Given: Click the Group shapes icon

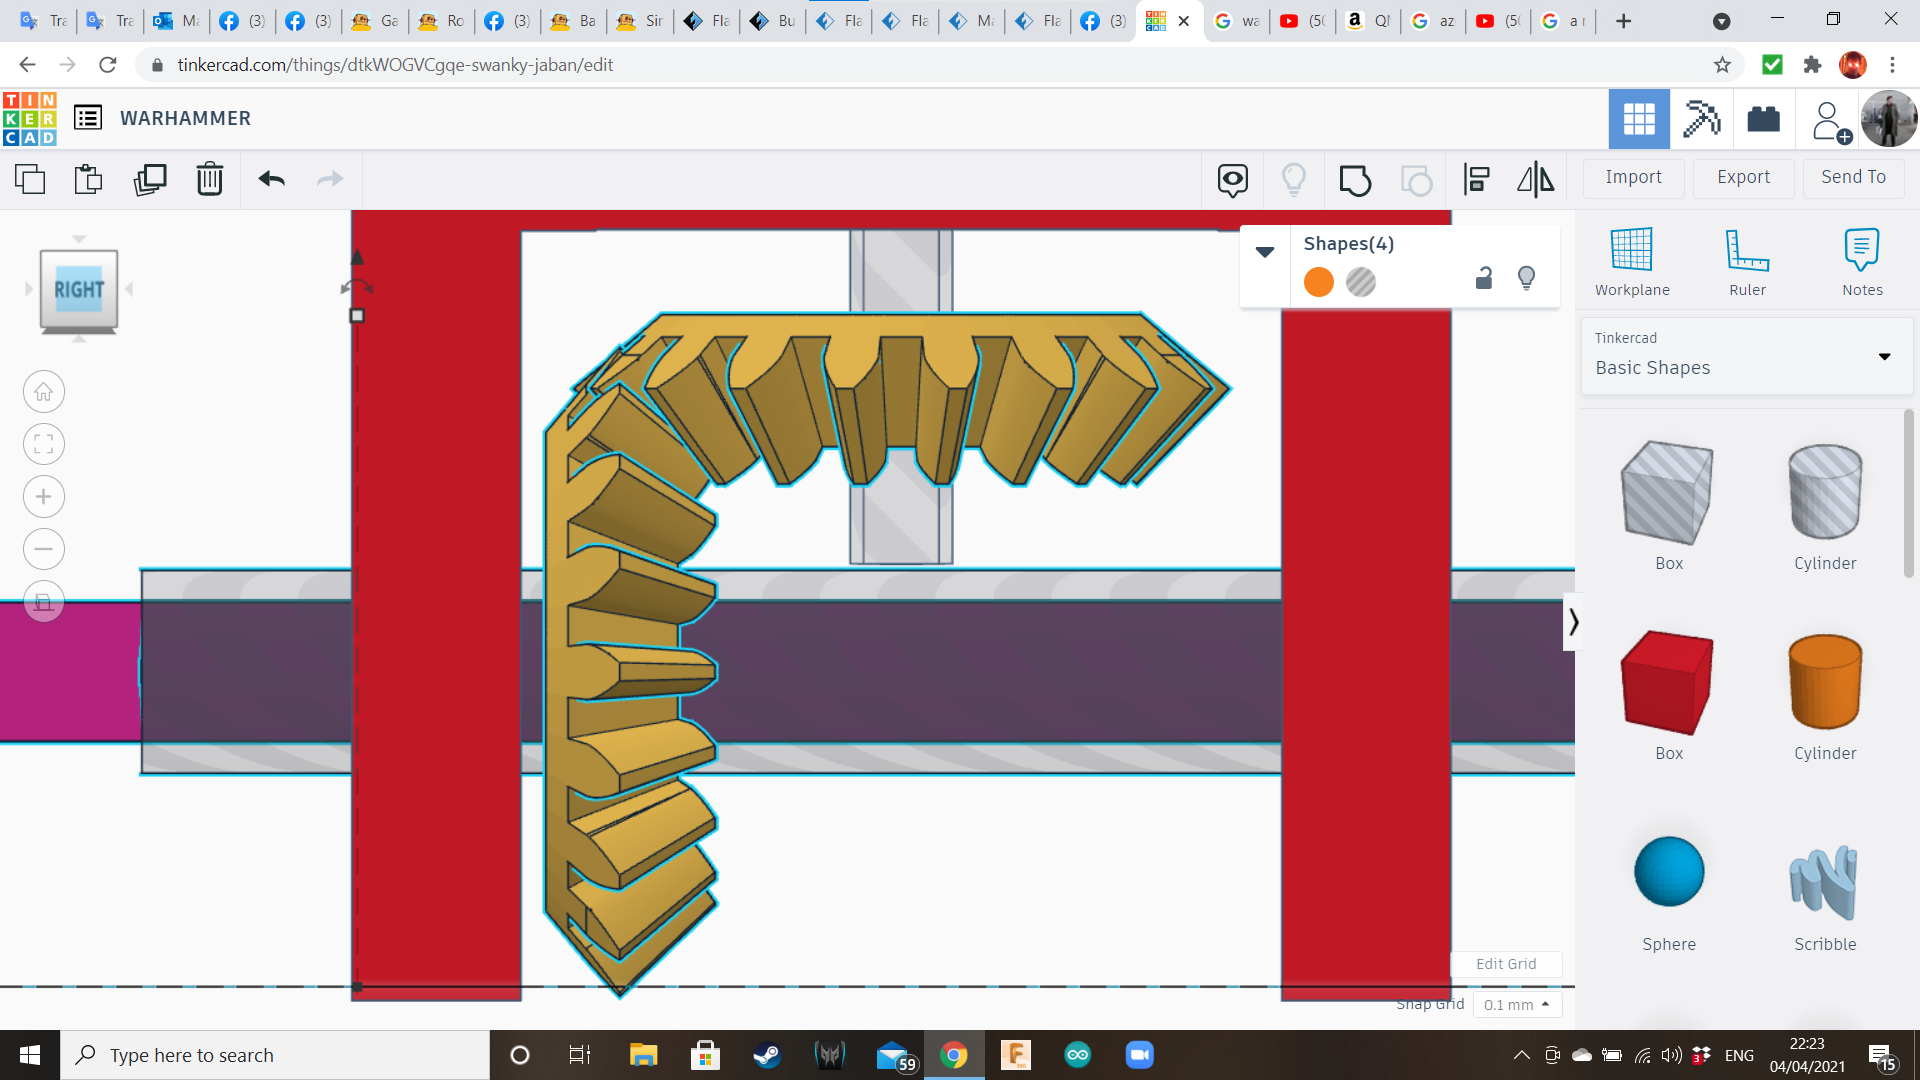Looking at the screenshot, I should [1355, 180].
